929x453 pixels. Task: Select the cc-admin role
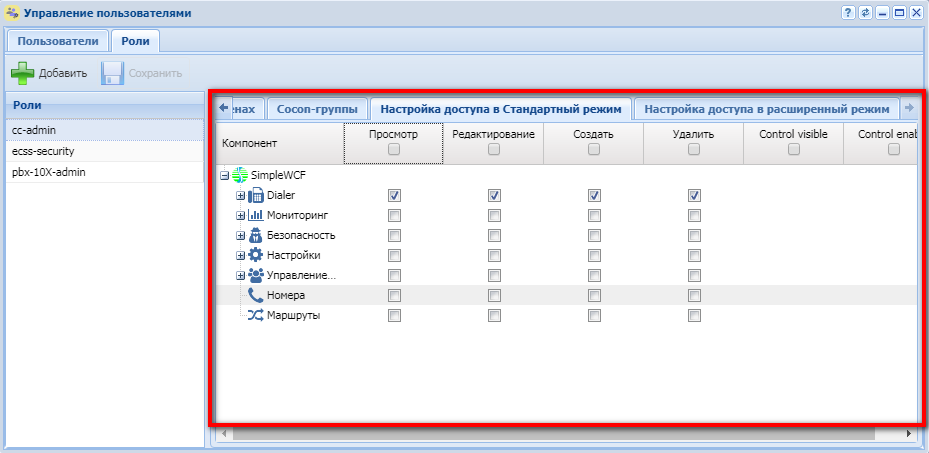point(104,130)
